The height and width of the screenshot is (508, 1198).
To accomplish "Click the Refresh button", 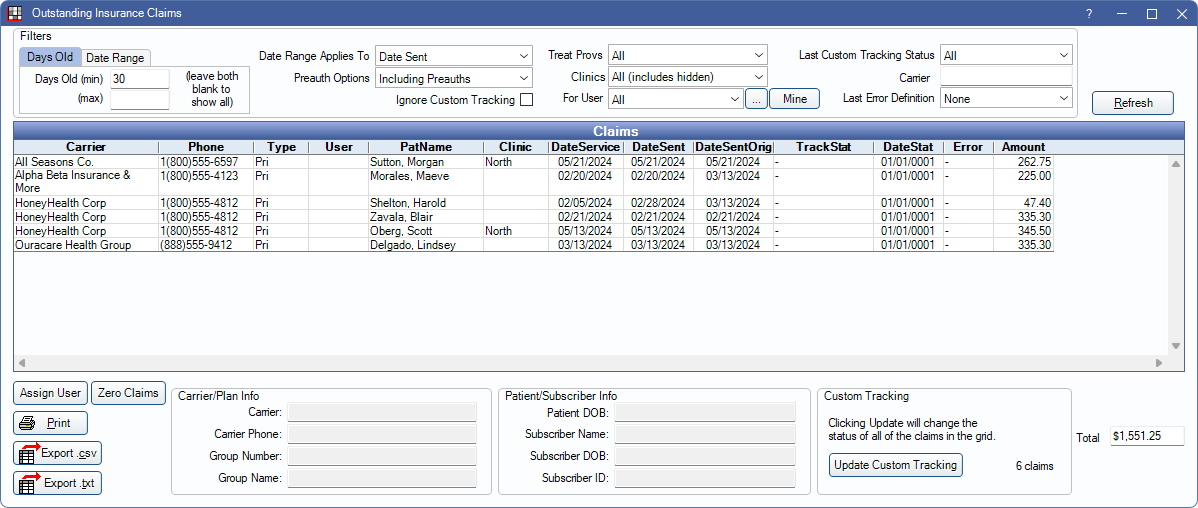I will pos(1132,103).
